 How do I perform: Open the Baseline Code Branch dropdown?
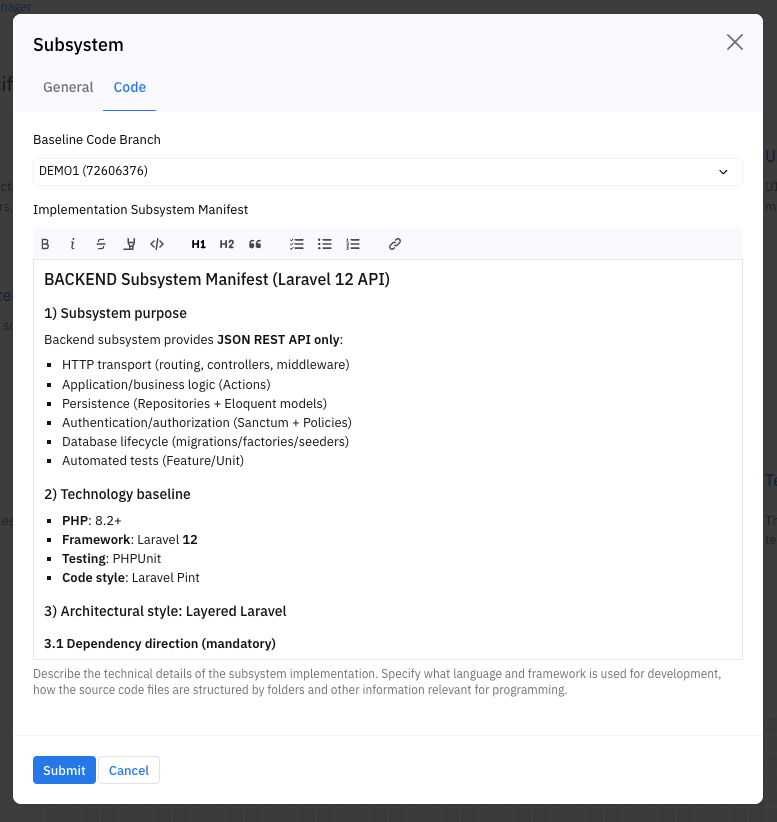click(x=387, y=171)
